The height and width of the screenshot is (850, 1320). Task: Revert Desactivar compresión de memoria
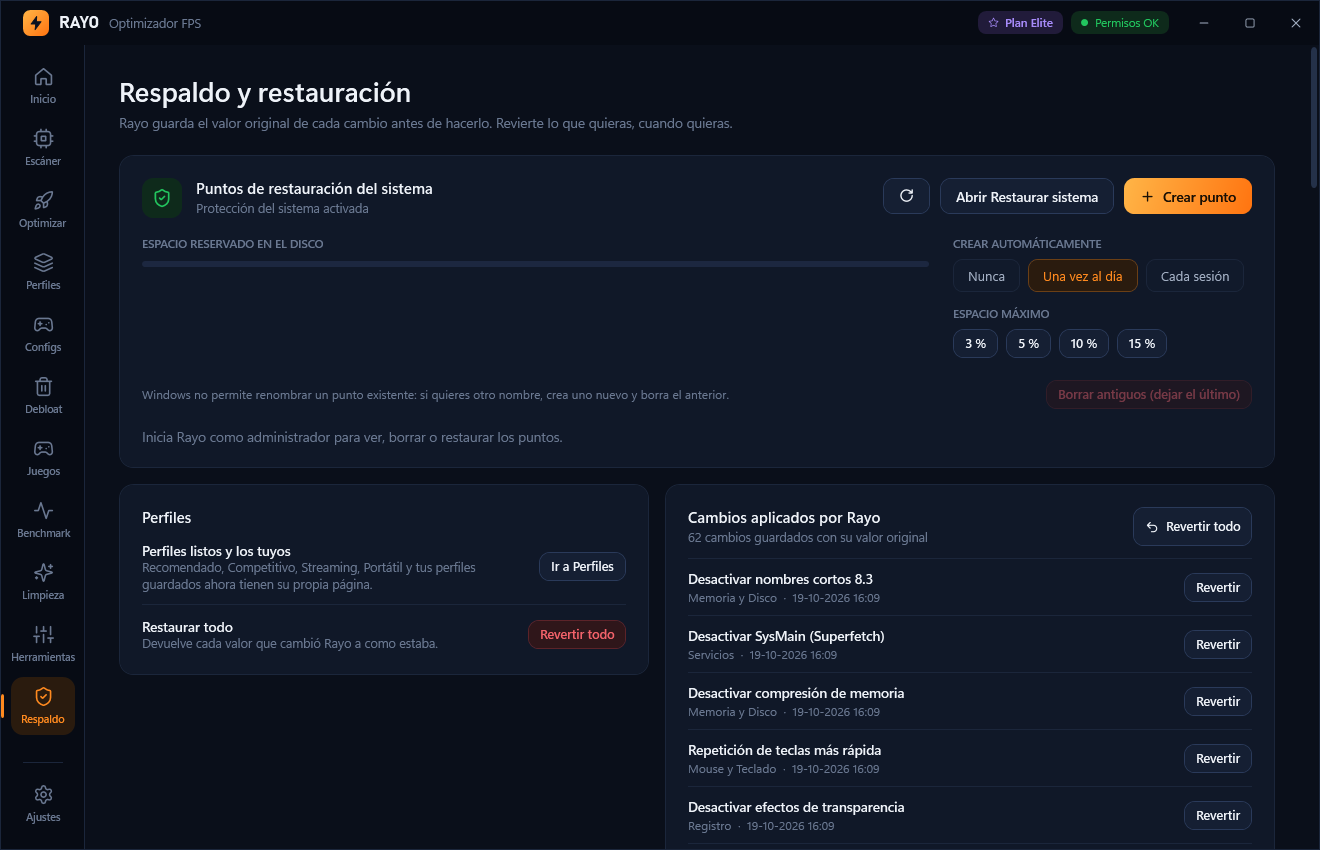coord(1218,701)
